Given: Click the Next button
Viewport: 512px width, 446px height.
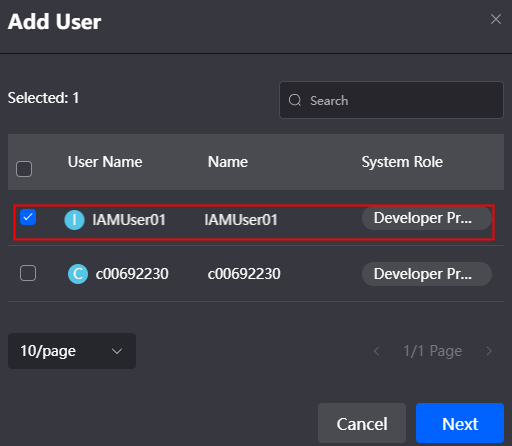Looking at the screenshot, I should coord(460,423).
